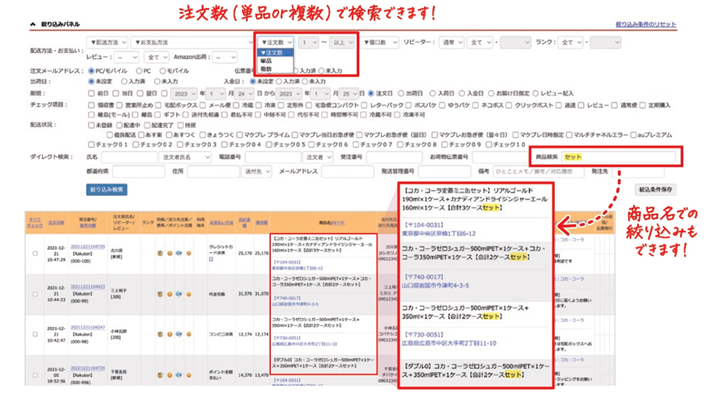The image size is (707, 393).
Task: Collapse the 絞り込みパネル caret
Action: [x=33, y=24]
